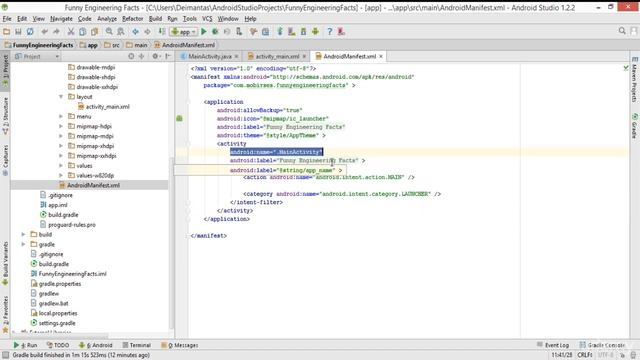Open Project panel gear settings
This screenshot has width=640, height=360.
tap(156, 56)
